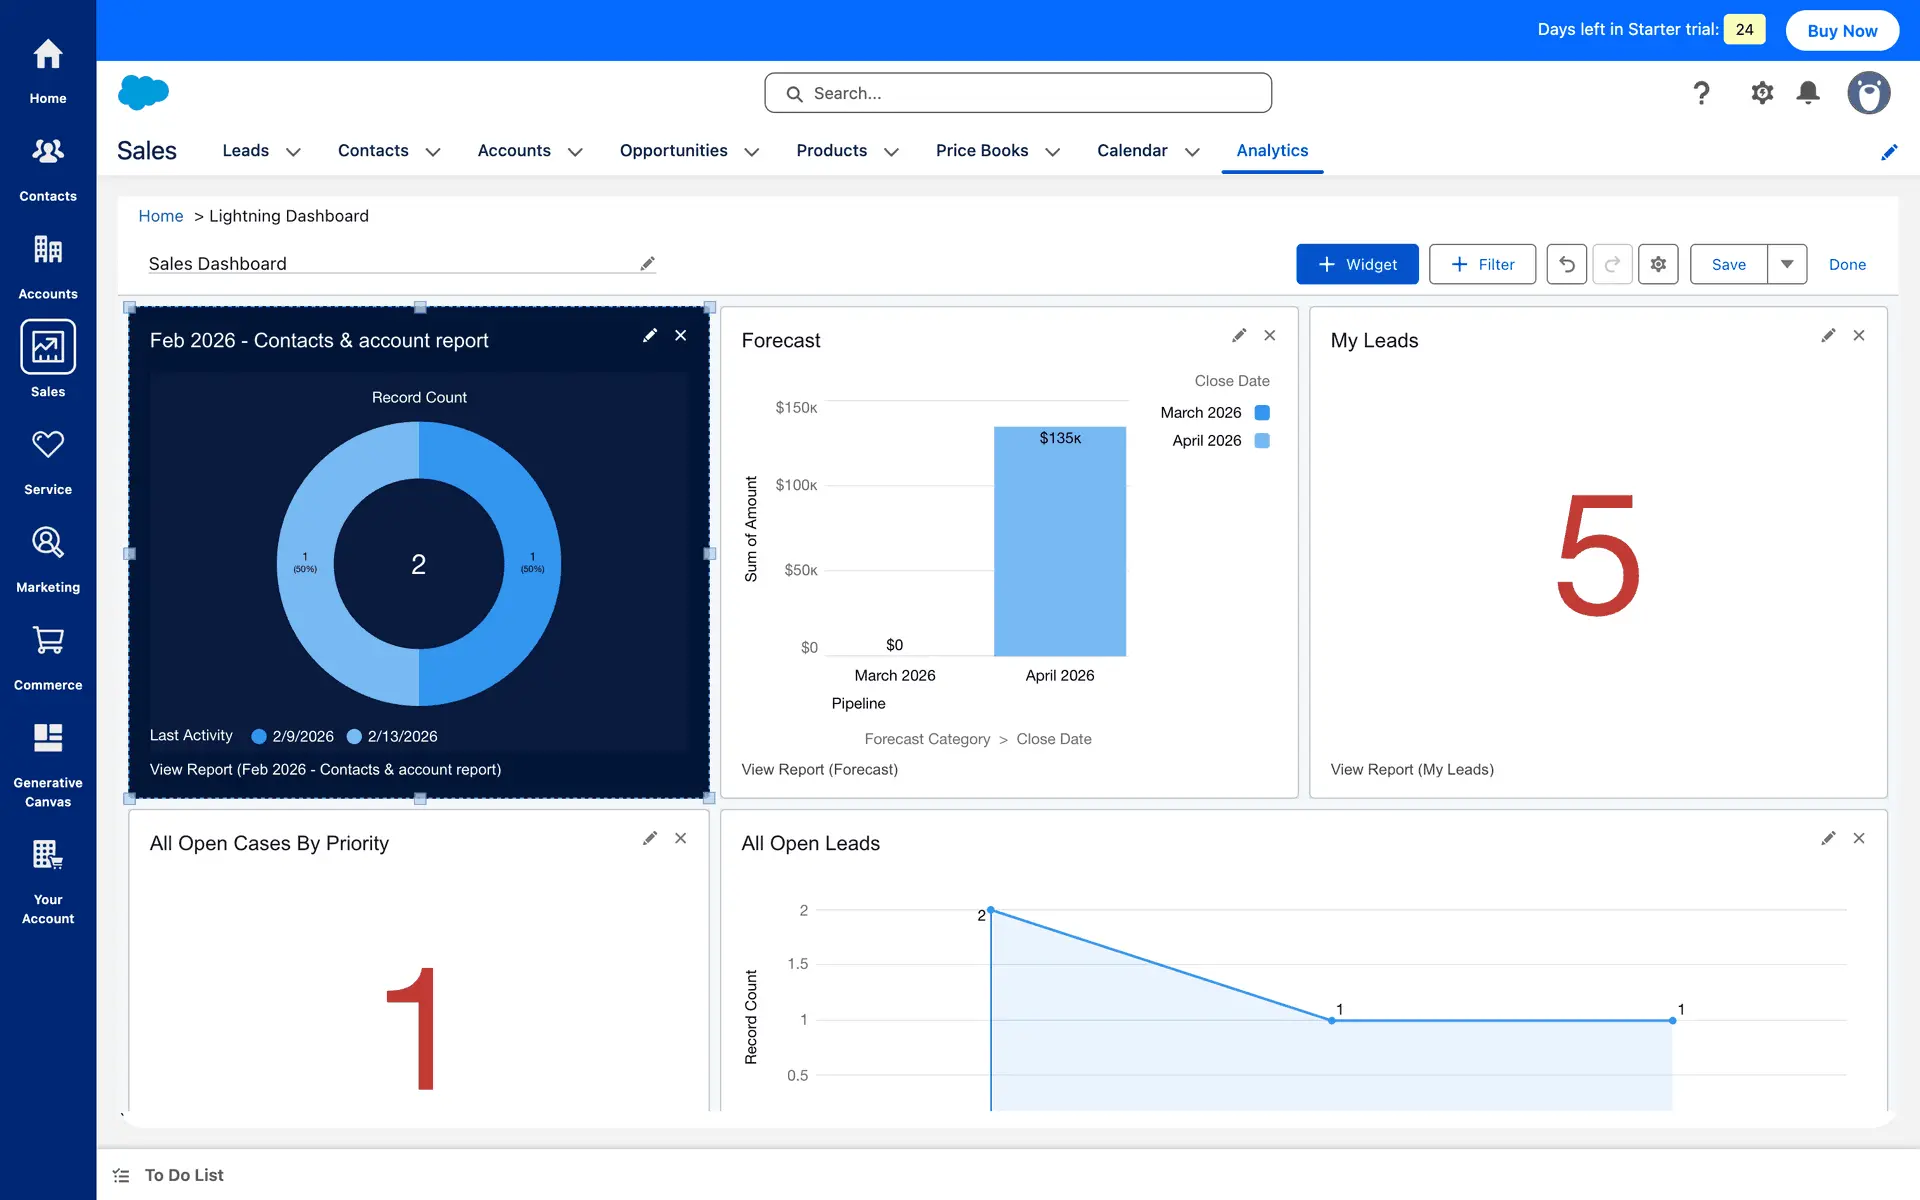The image size is (1920, 1200).
Task: Switch to the Analytics tab
Action: [1272, 150]
